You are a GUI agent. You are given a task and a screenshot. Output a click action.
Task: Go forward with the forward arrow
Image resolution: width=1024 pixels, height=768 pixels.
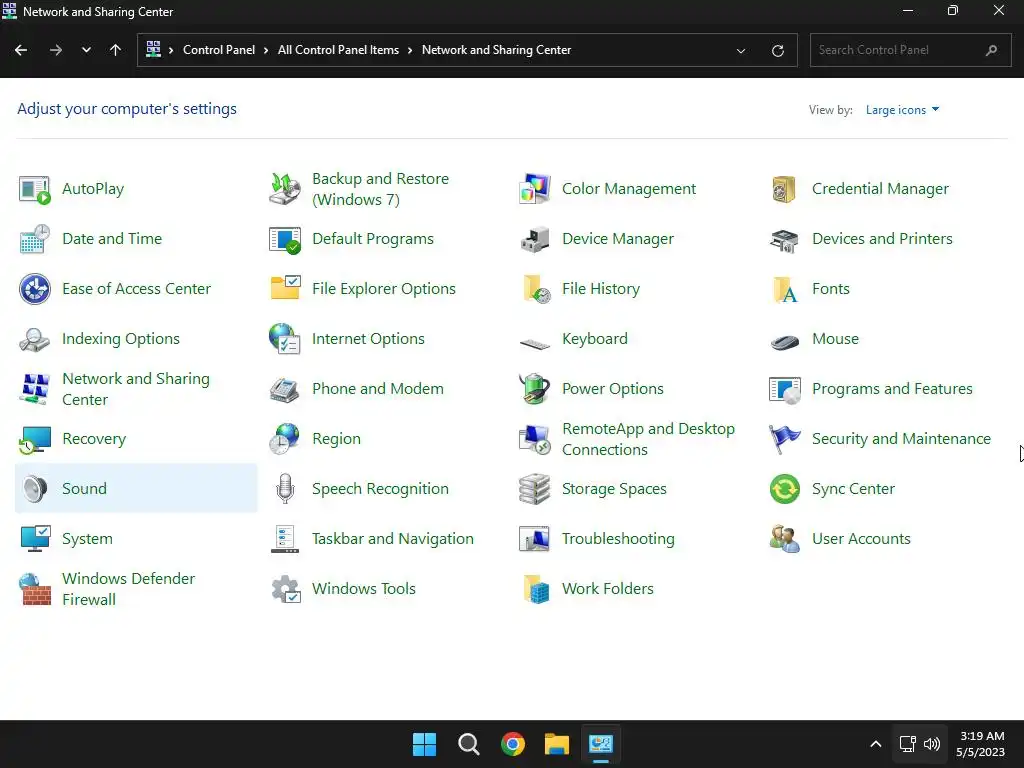point(56,50)
